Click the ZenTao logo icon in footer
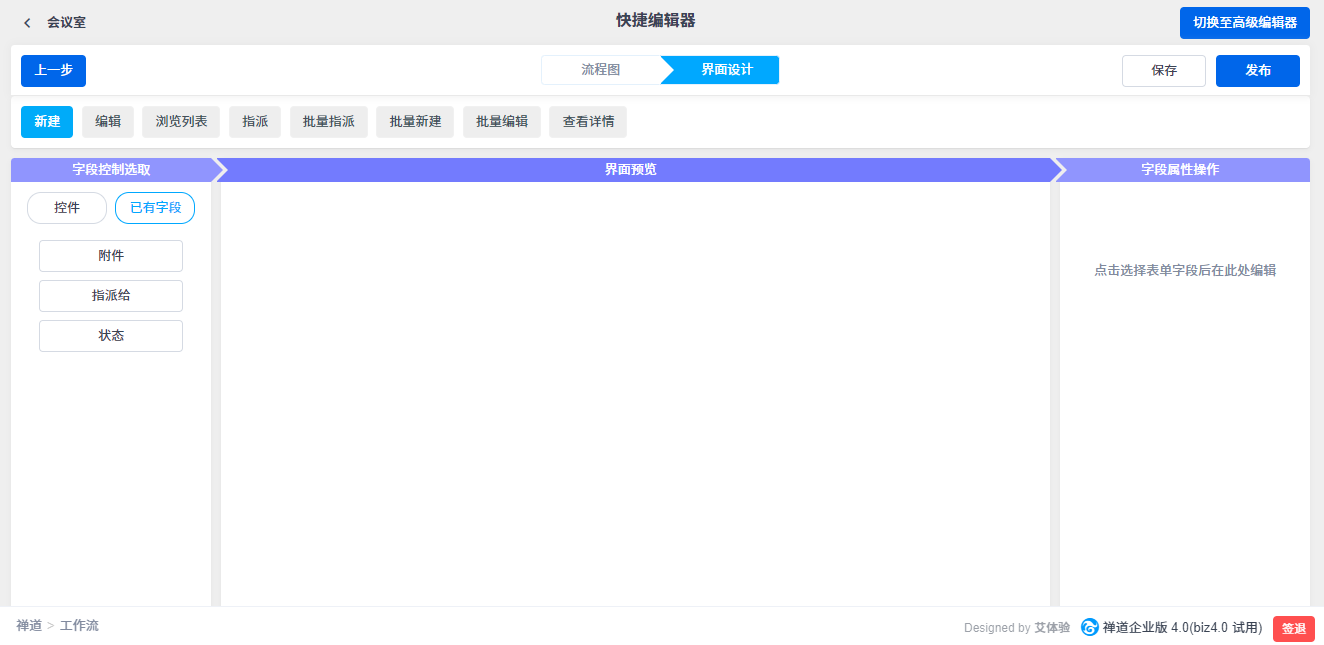The image size is (1324, 645). pos(1089,627)
